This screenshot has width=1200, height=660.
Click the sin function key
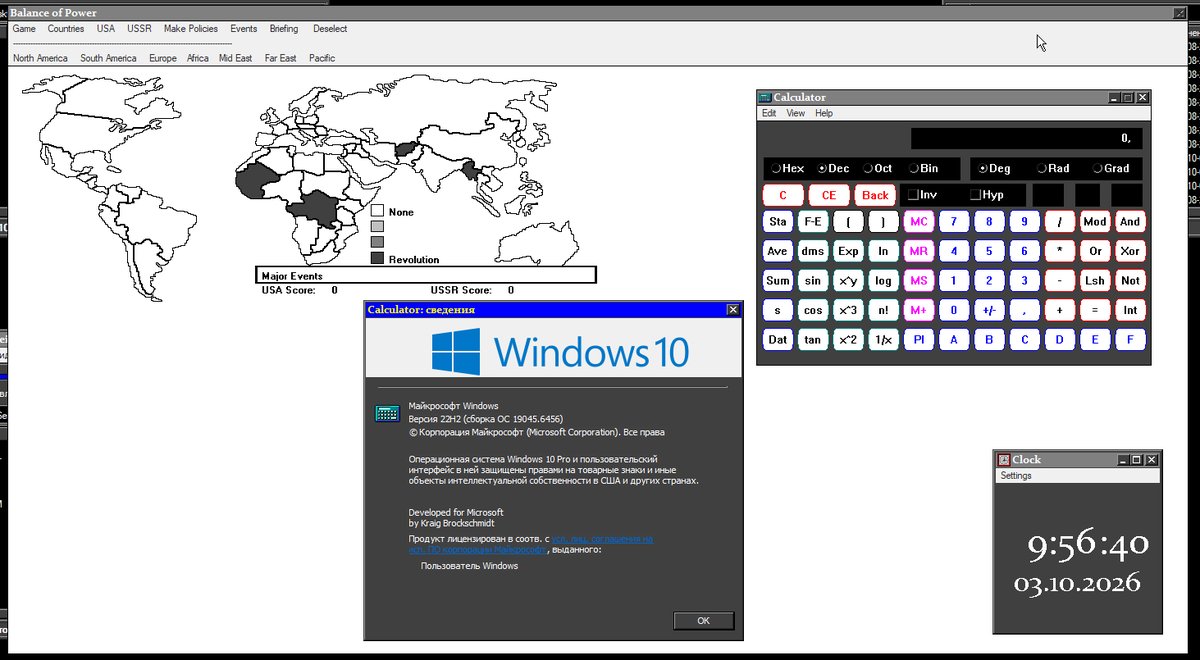813,281
